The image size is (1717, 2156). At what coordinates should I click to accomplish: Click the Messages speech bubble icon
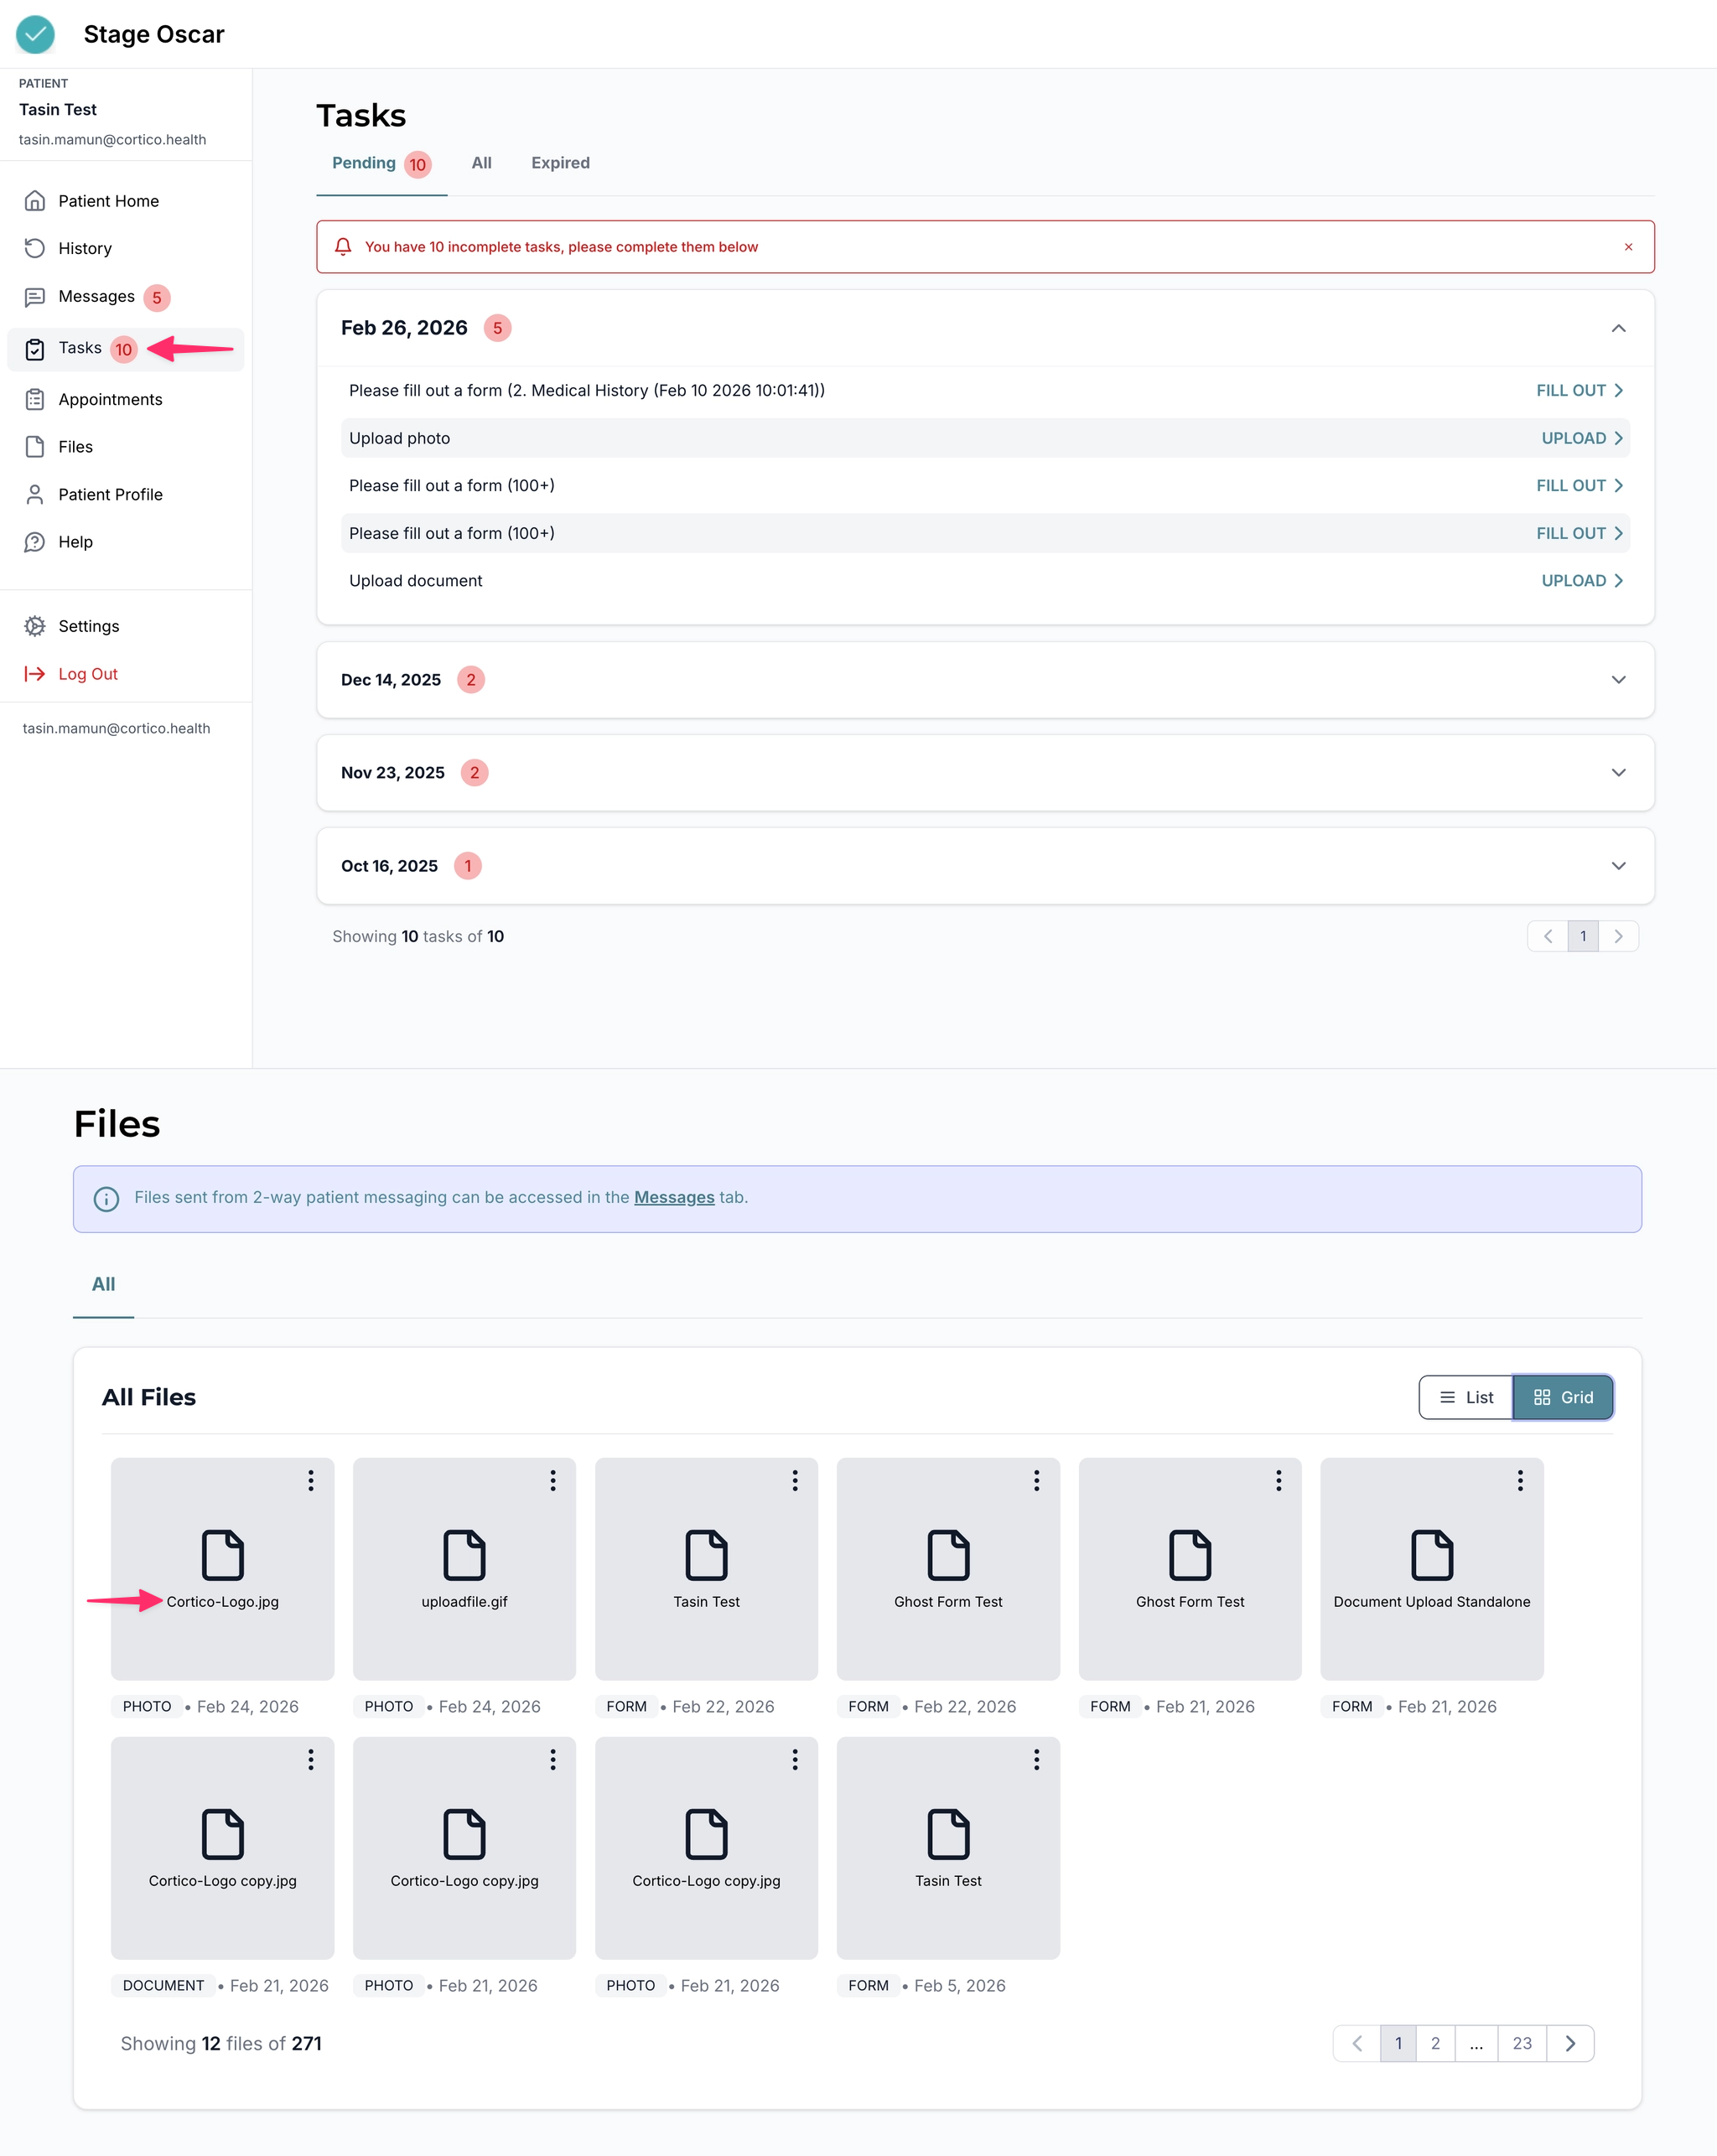coord(35,297)
